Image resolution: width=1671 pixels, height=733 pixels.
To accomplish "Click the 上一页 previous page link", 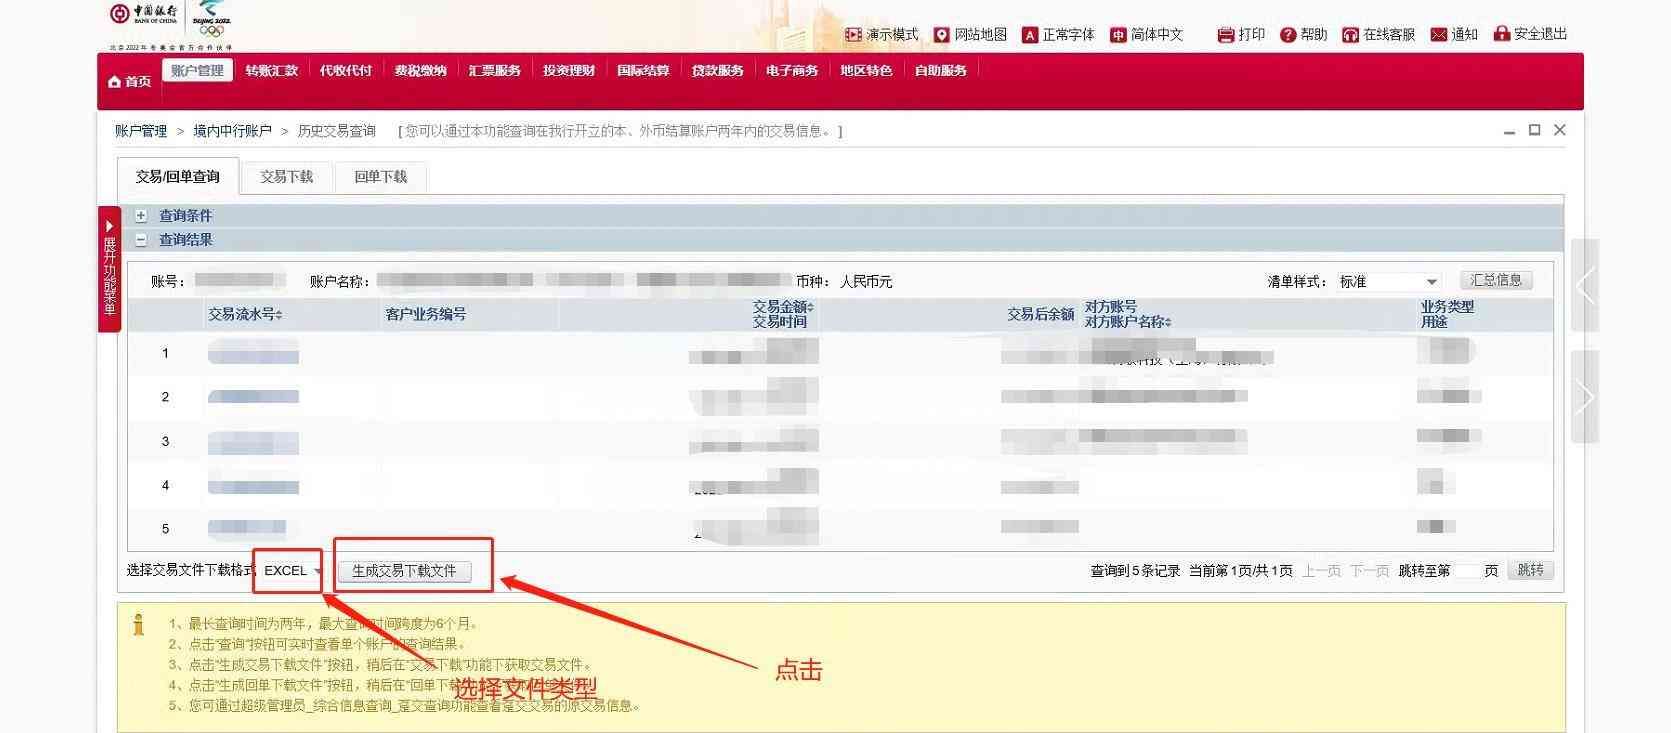I will click(1321, 571).
